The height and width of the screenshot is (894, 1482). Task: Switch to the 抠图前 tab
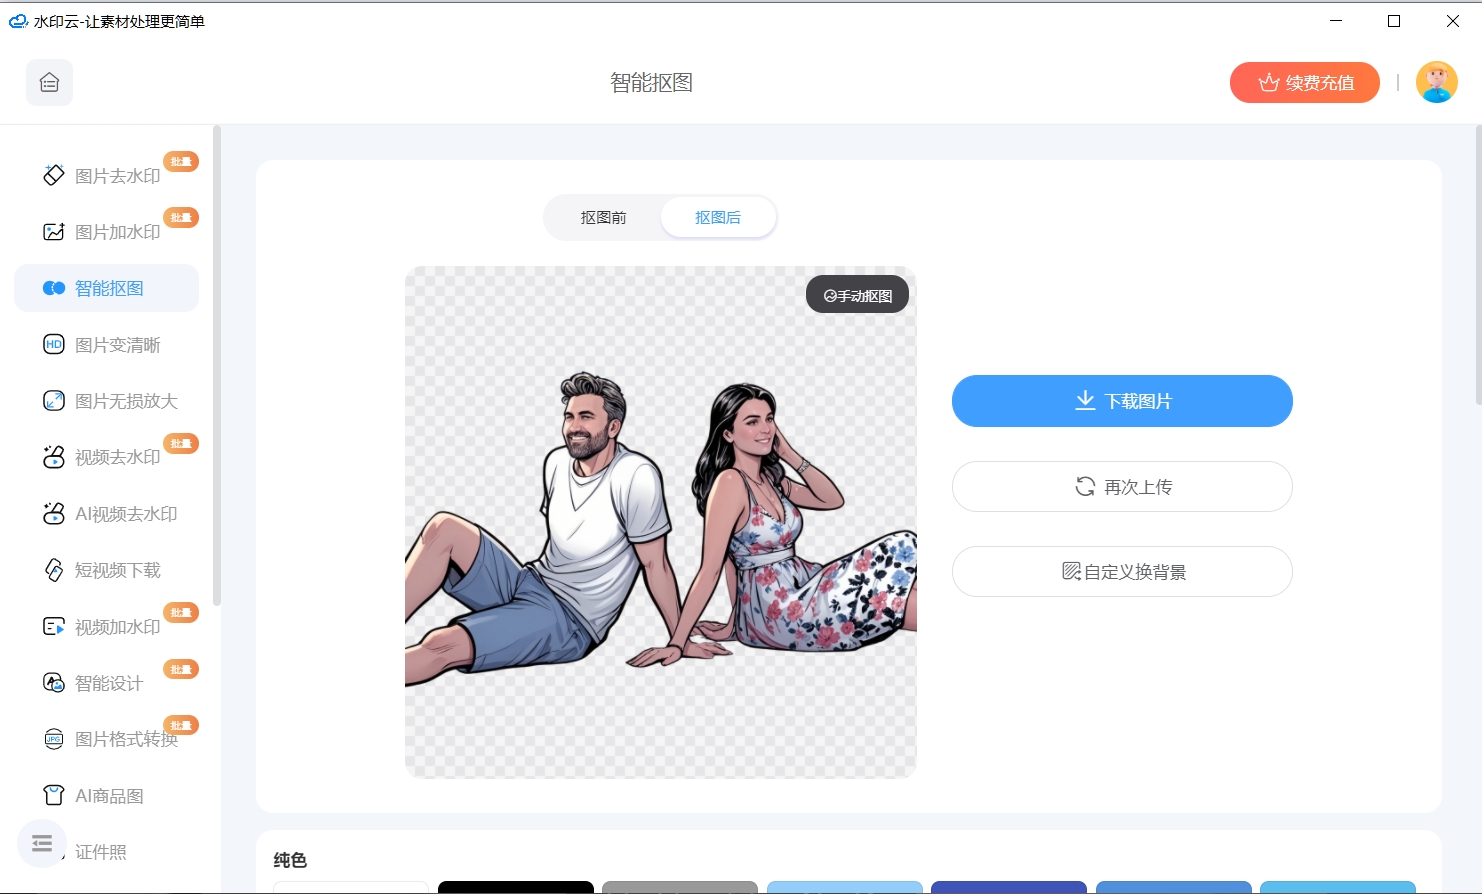[x=603, y=218]
